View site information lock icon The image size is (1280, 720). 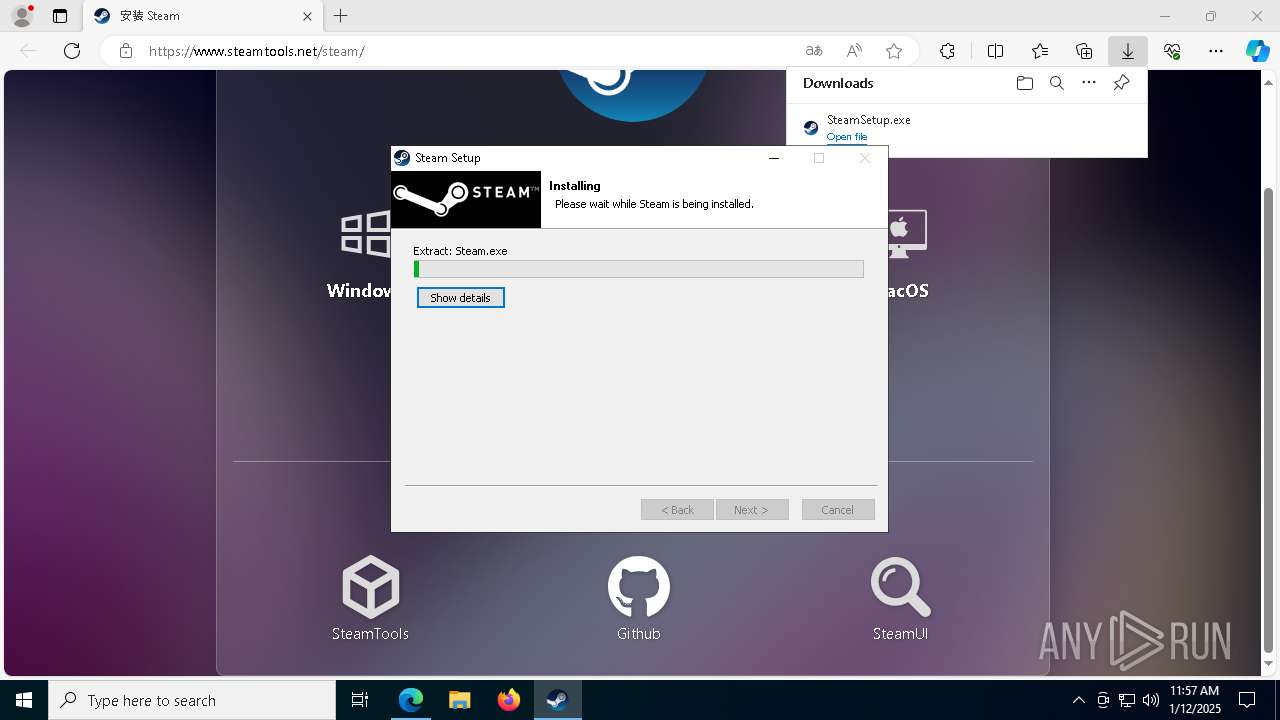click(x=126, y=51)
